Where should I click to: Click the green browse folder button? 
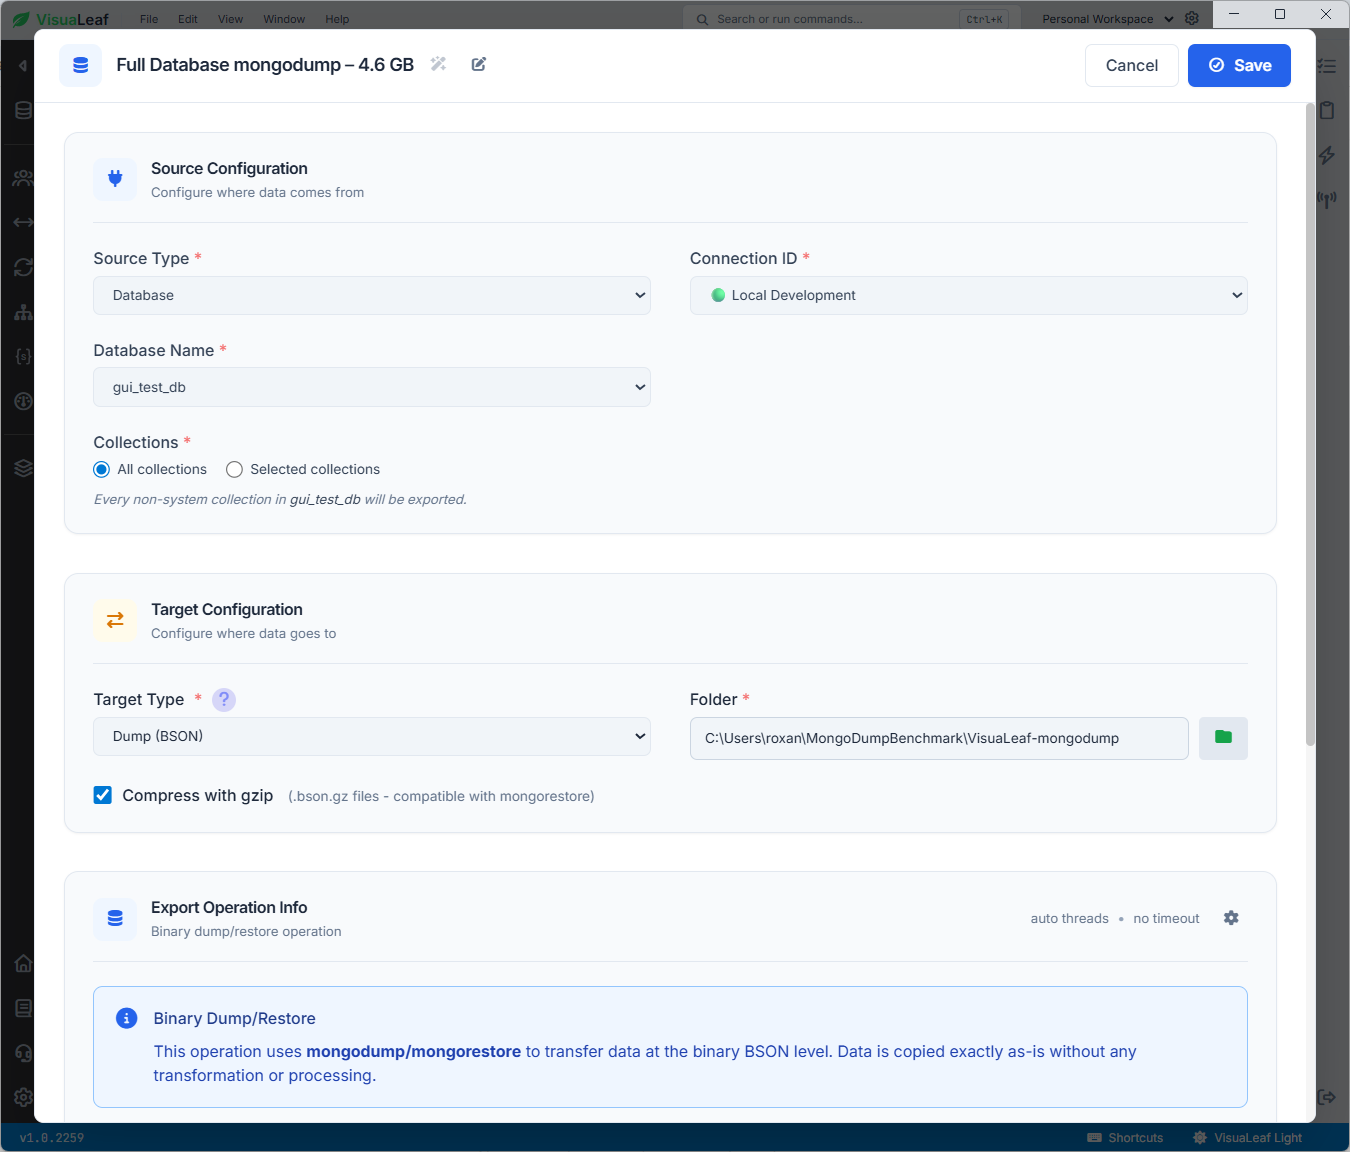pos(1223,738)
